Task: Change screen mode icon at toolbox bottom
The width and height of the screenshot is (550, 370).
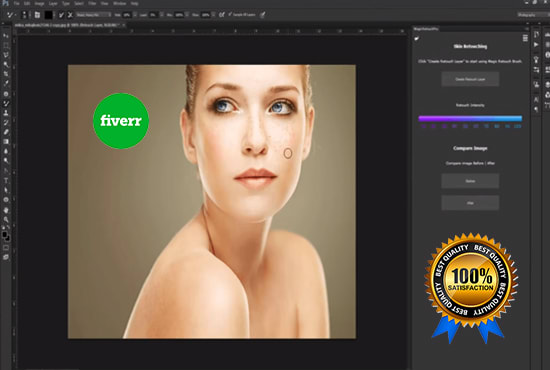Action: [x=6, y=257]
